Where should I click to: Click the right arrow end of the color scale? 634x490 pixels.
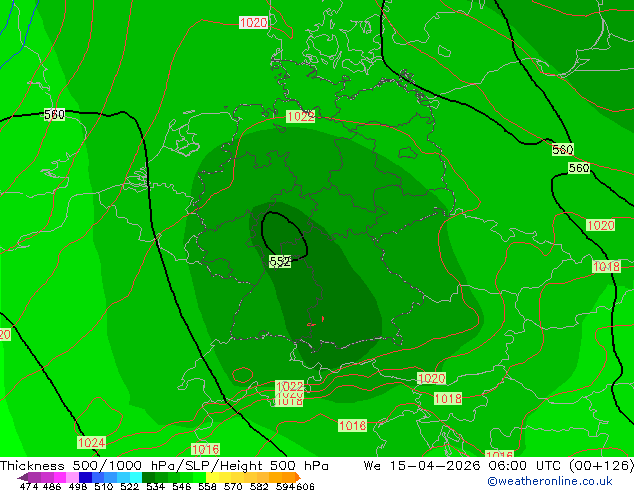pyautogui.click(x=298, y=477)
